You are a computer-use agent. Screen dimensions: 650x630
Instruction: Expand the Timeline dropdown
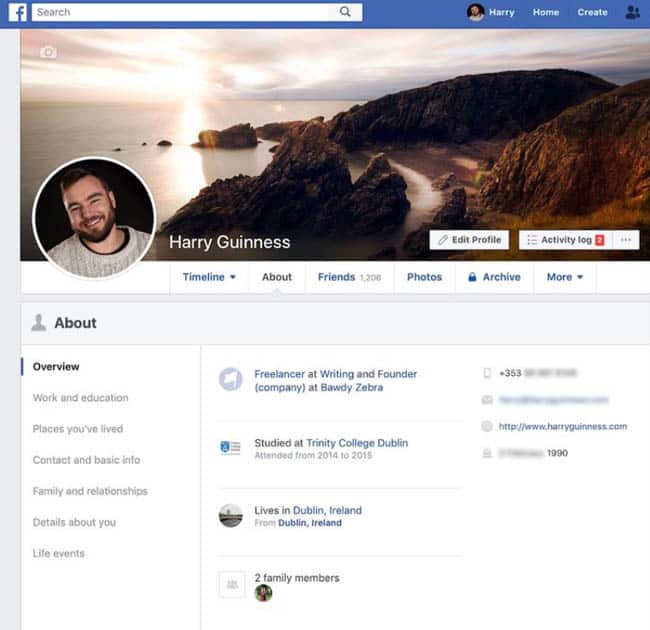(209, 277)
